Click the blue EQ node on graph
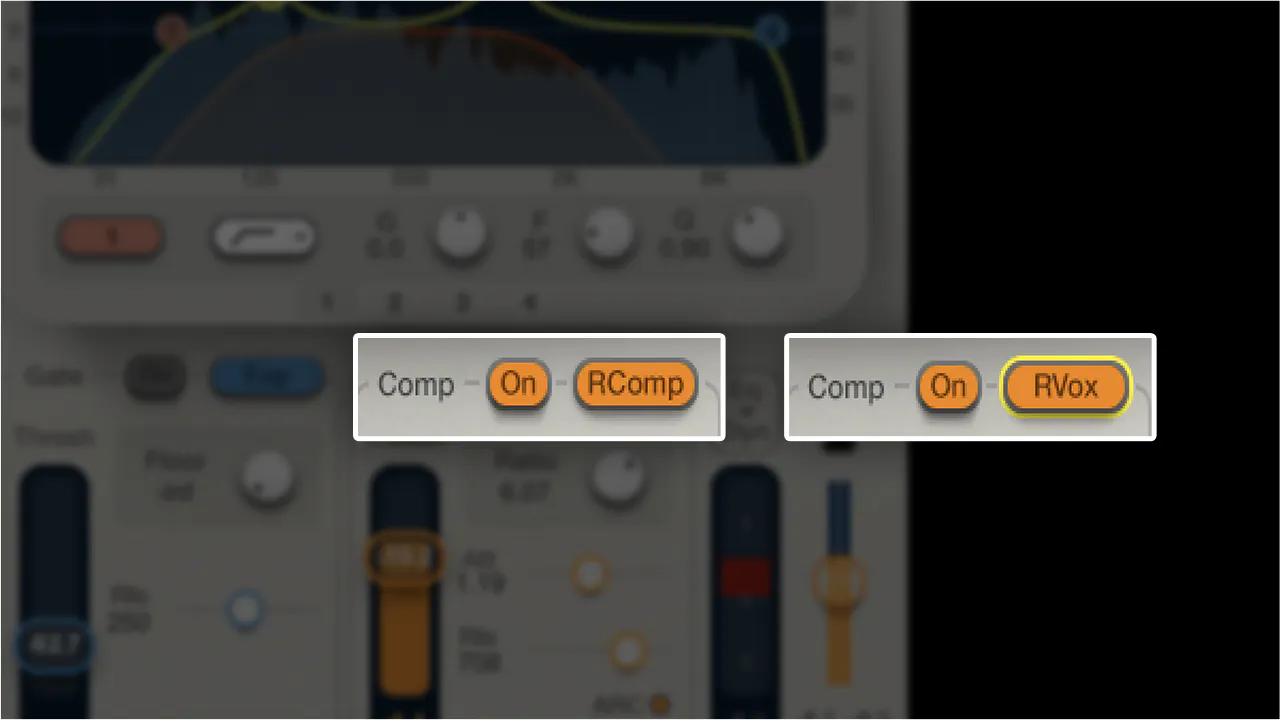1280x720 pixels. click(771, 32)
